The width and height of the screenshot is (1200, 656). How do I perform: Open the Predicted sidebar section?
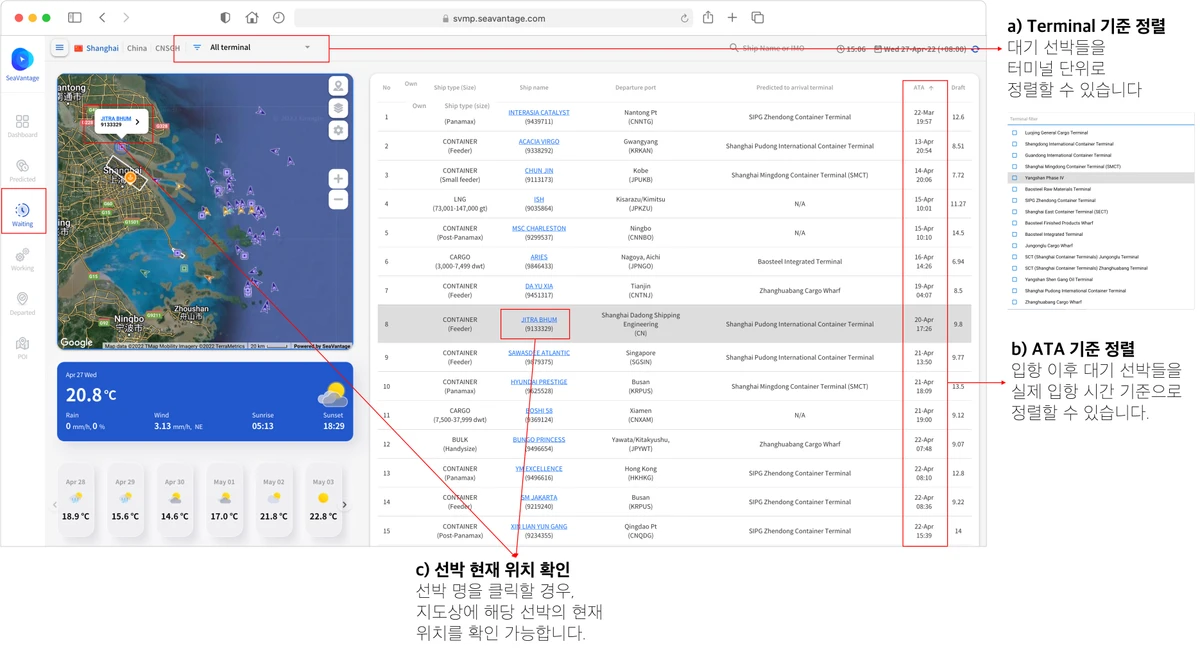pos(22,171)
